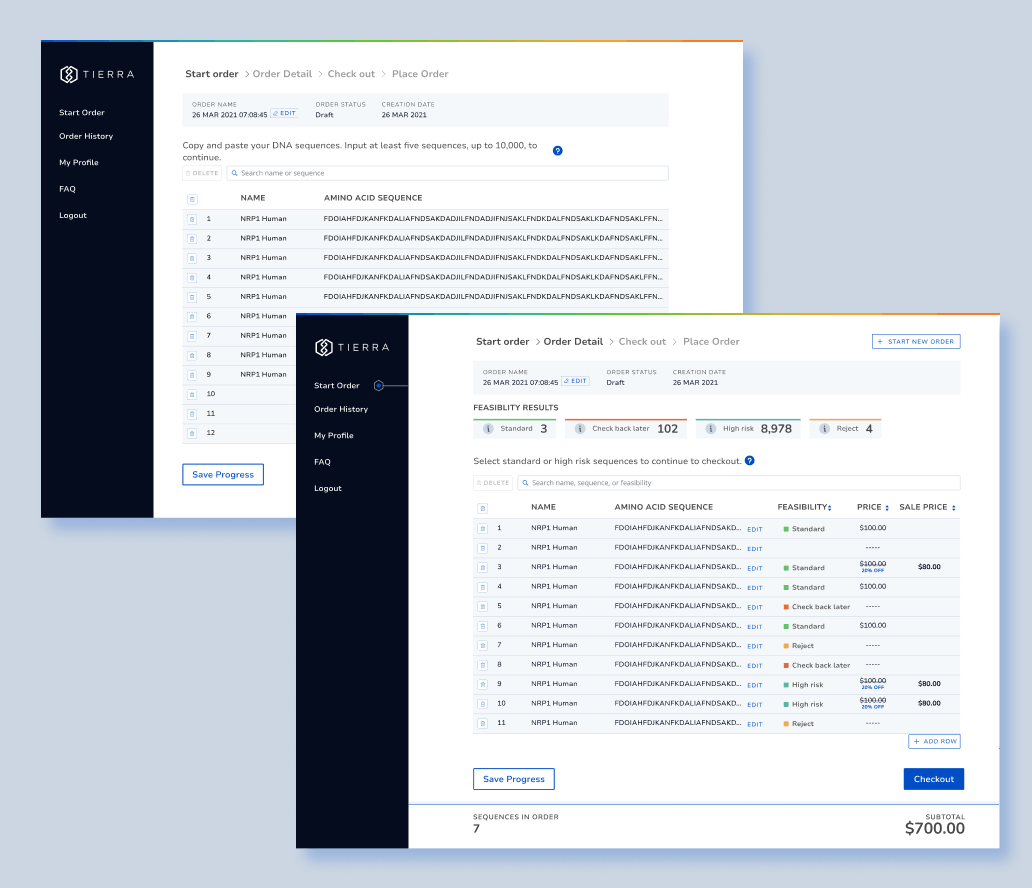Delete row 5 using its trash icon in Order Detail
This screenshot has height=888, width=1032.
click(x=482, y=606)
